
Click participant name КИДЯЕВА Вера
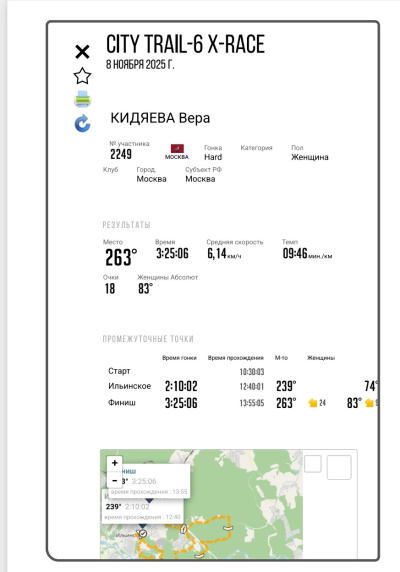tap(160, 118)
